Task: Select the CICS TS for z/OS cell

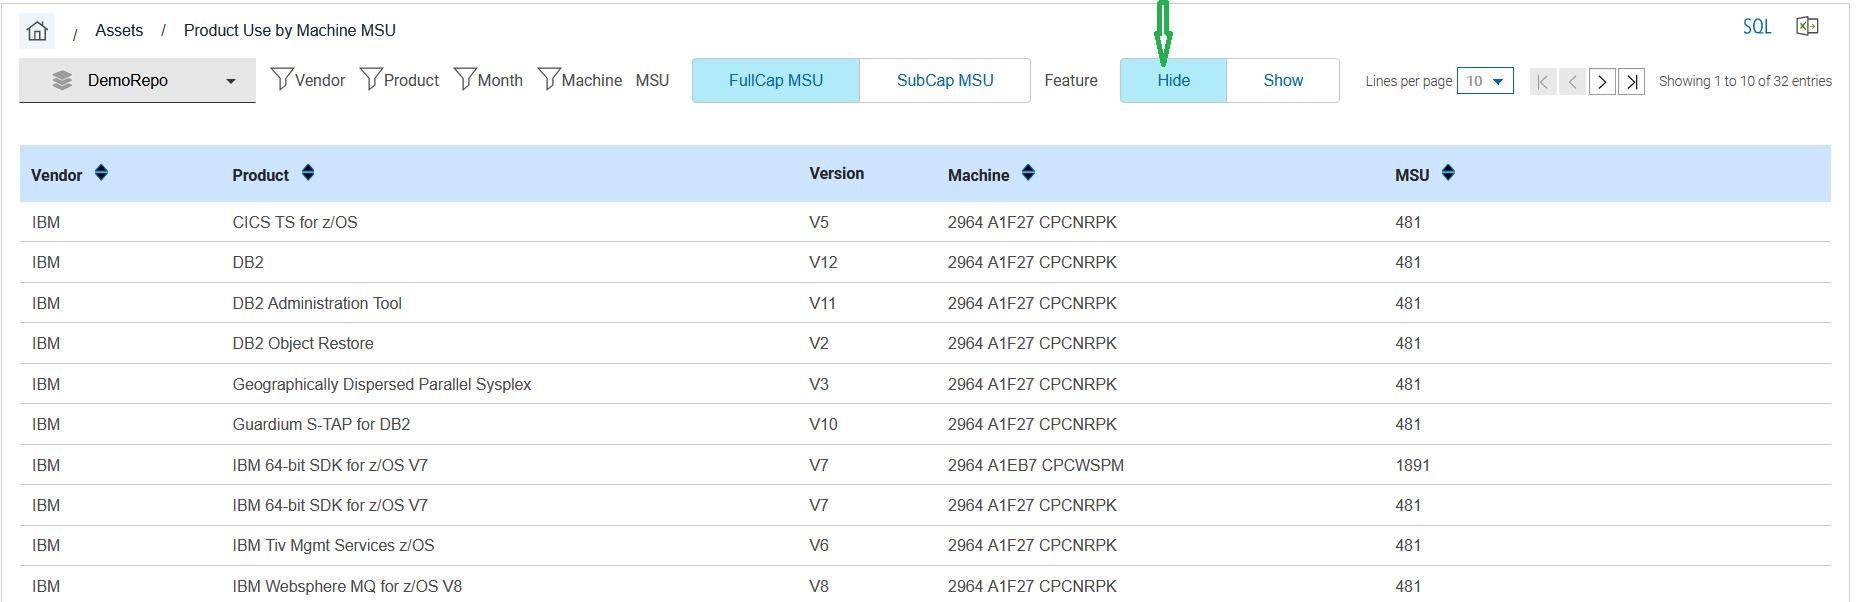Action: 295,222
